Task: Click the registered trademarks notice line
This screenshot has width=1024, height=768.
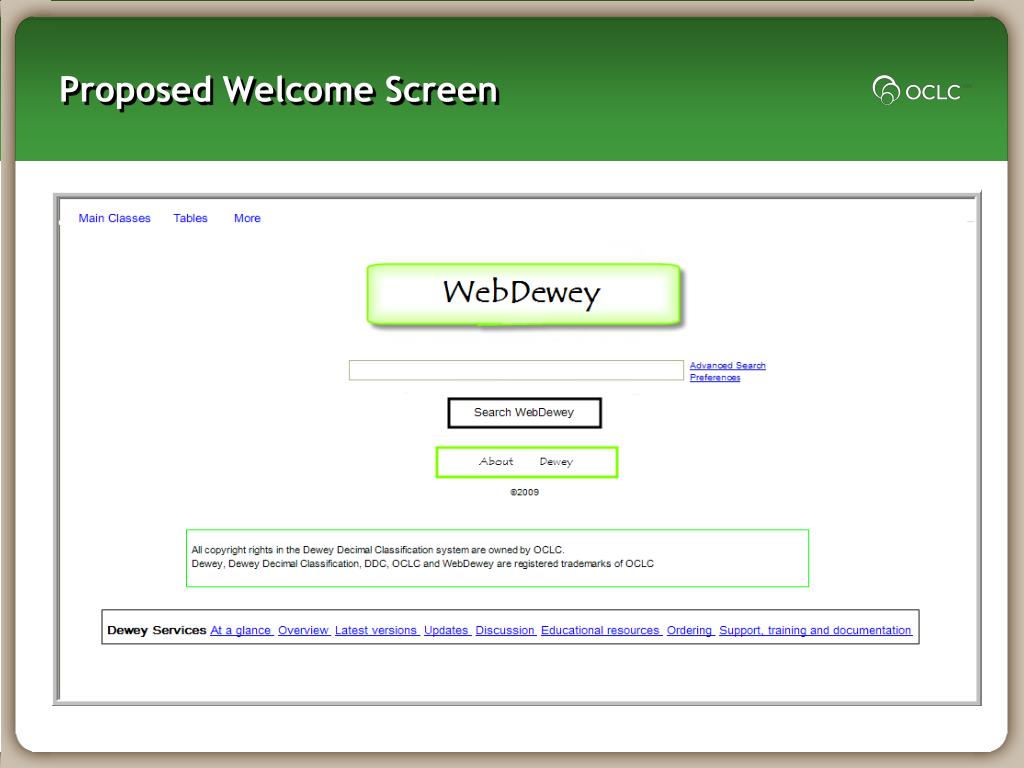Action: pos(423,564)
